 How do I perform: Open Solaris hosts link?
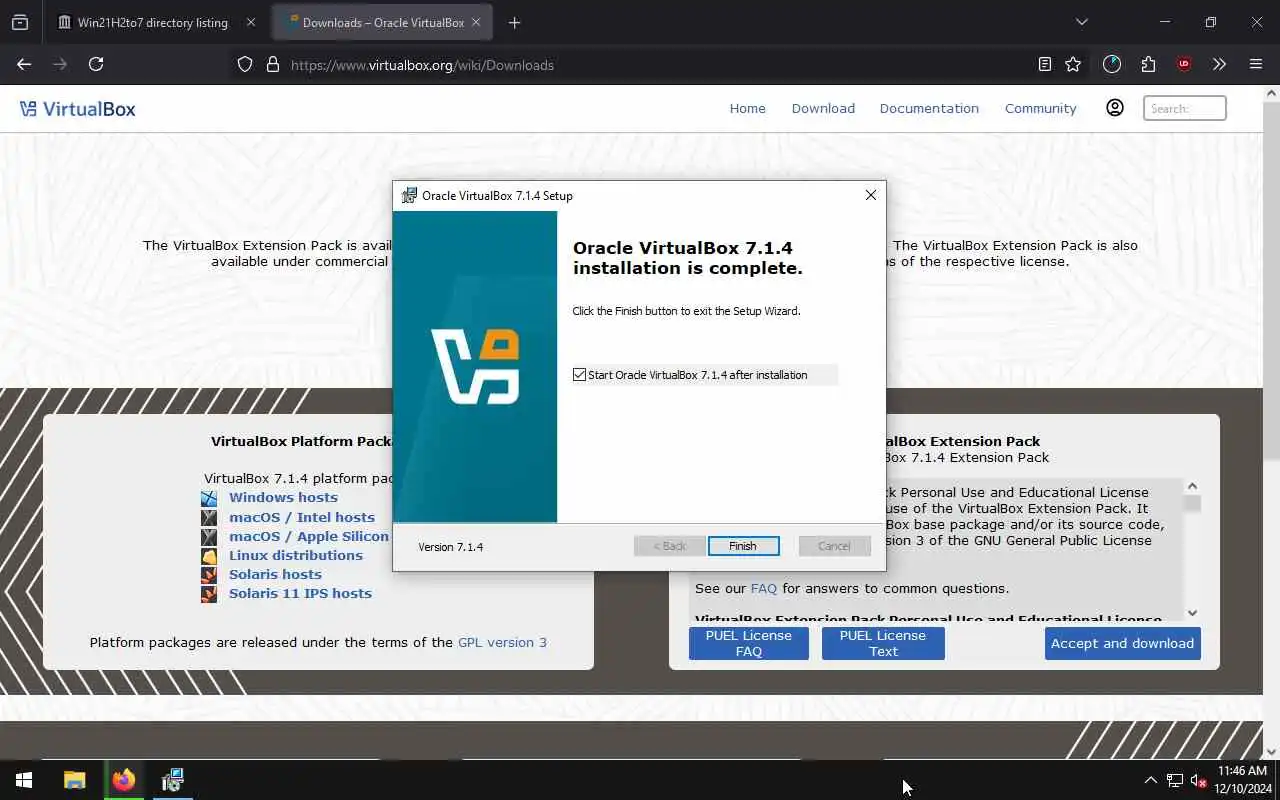275,574
